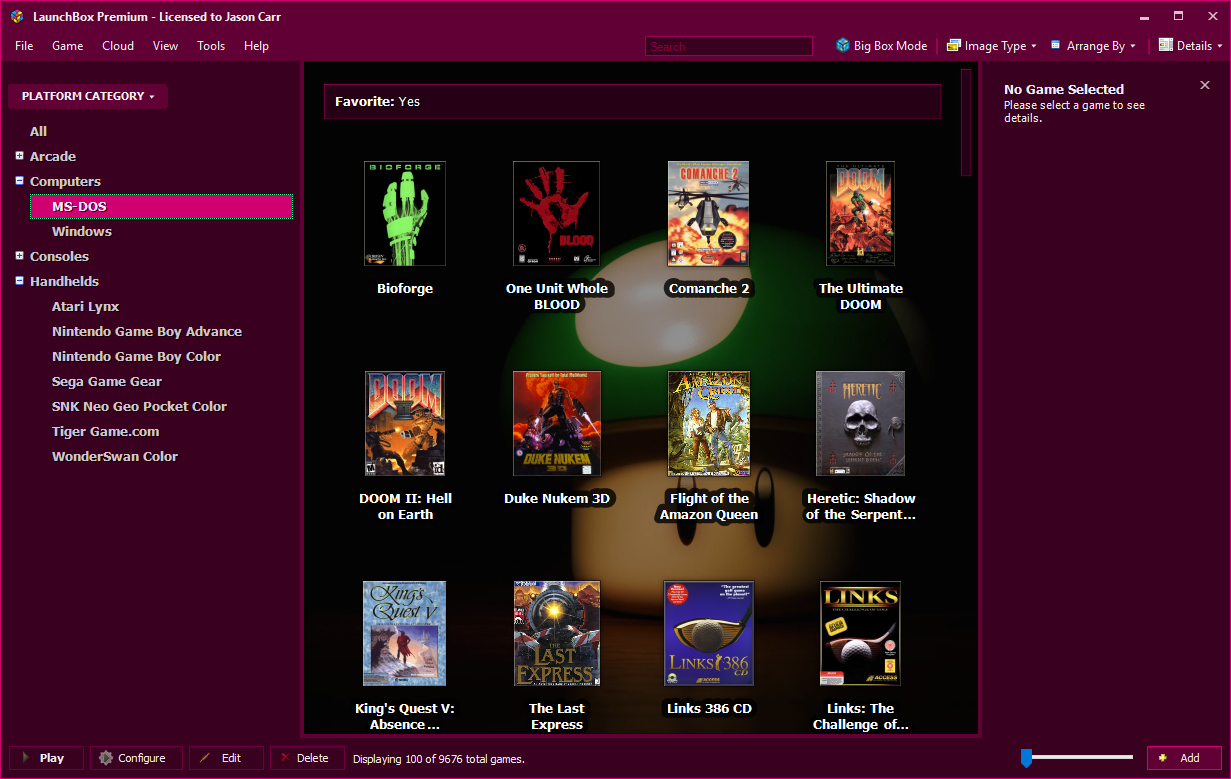Click the Edit button label
This screenshot has width=1231, height=779.
click(231, 758)
